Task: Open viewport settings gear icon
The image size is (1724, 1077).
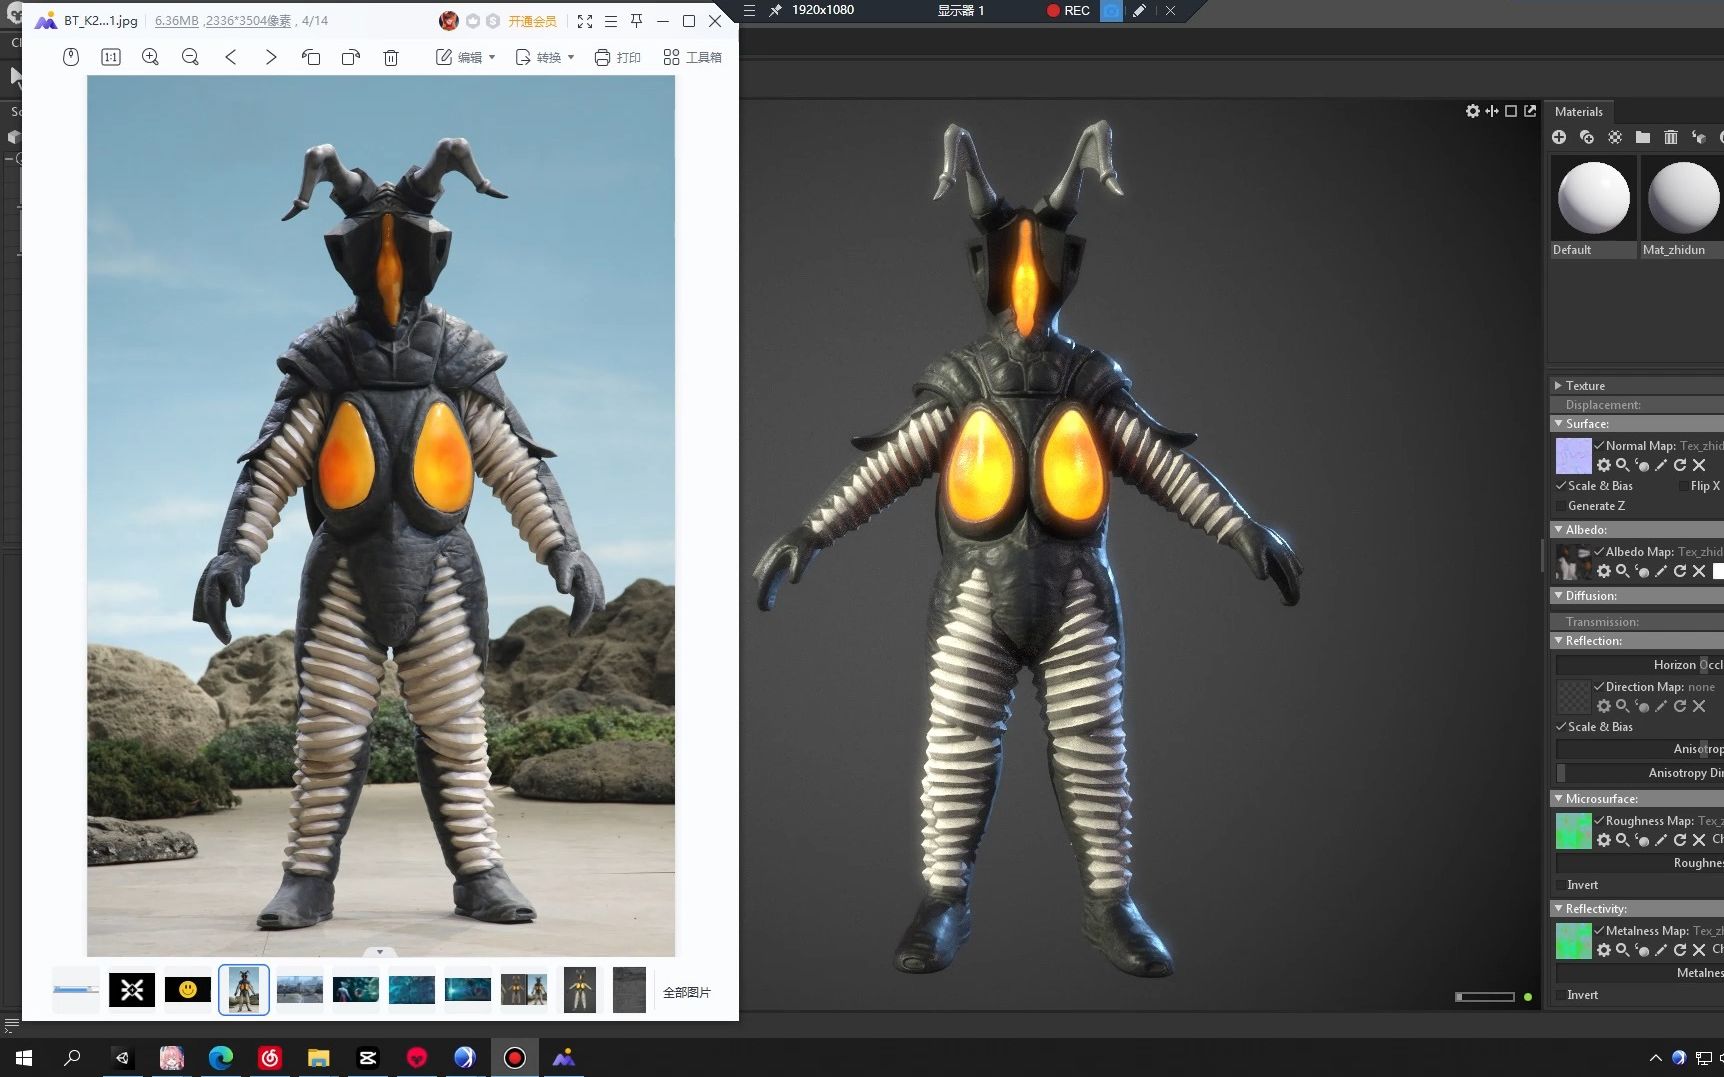Action: coord(1473,111)
